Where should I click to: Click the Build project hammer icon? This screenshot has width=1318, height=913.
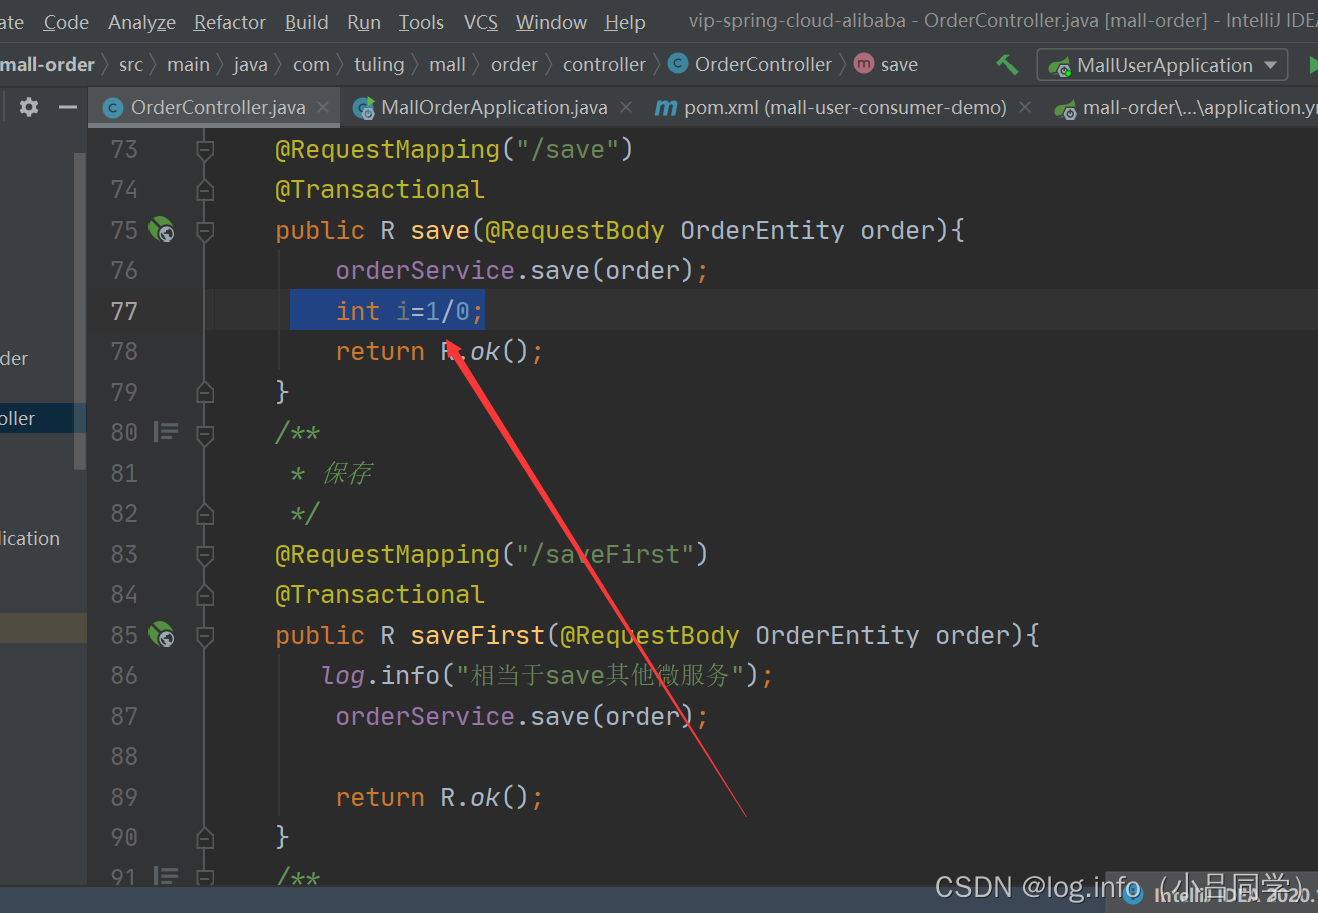1007,65
